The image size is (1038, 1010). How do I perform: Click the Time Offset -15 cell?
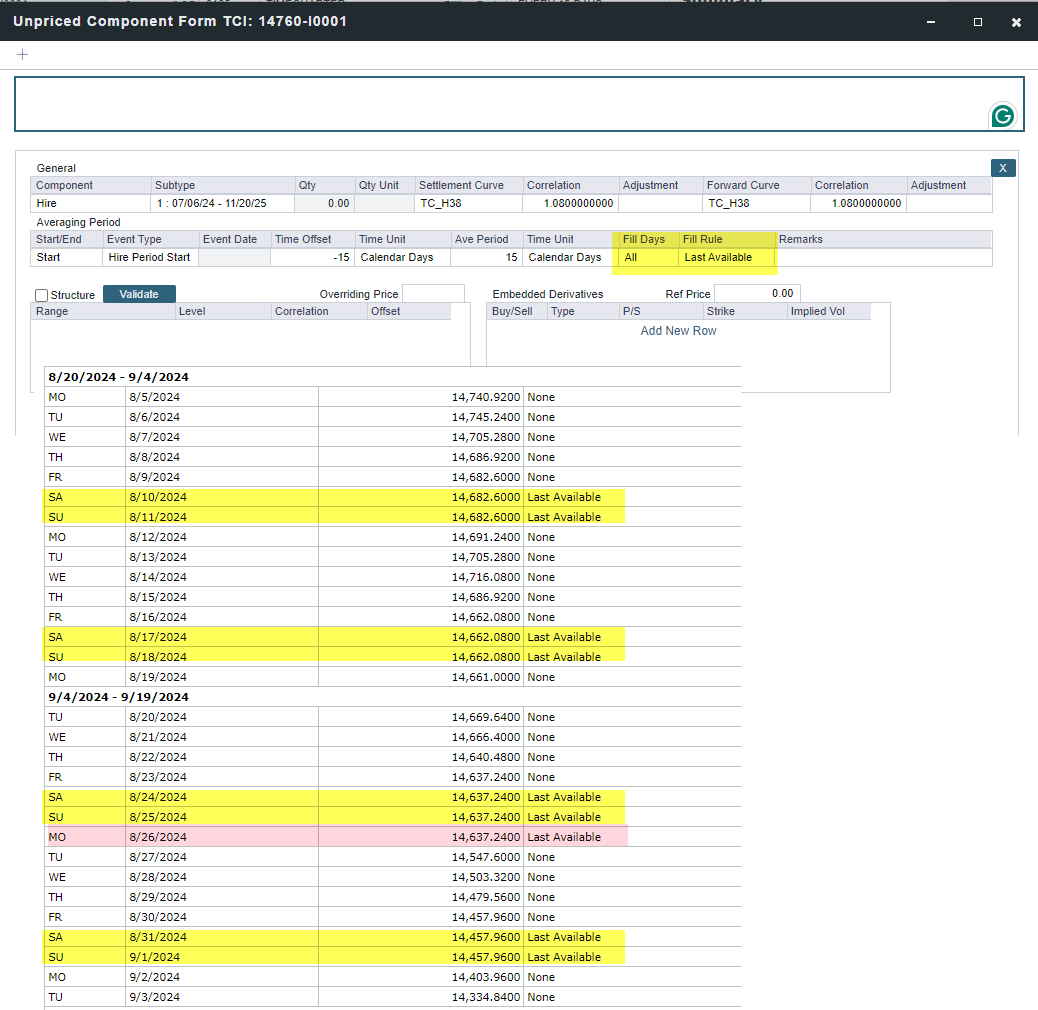coord(311,258)
